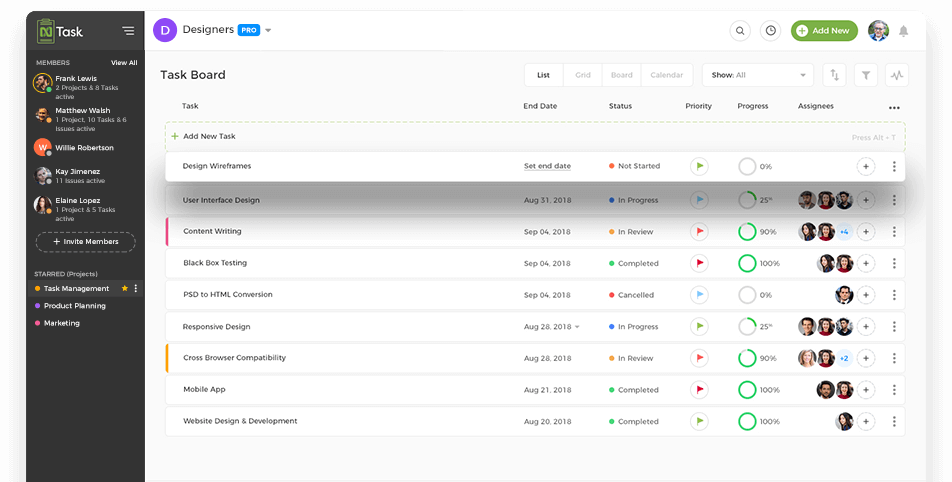Toggle priority flag for Design Wireframes

700,166
